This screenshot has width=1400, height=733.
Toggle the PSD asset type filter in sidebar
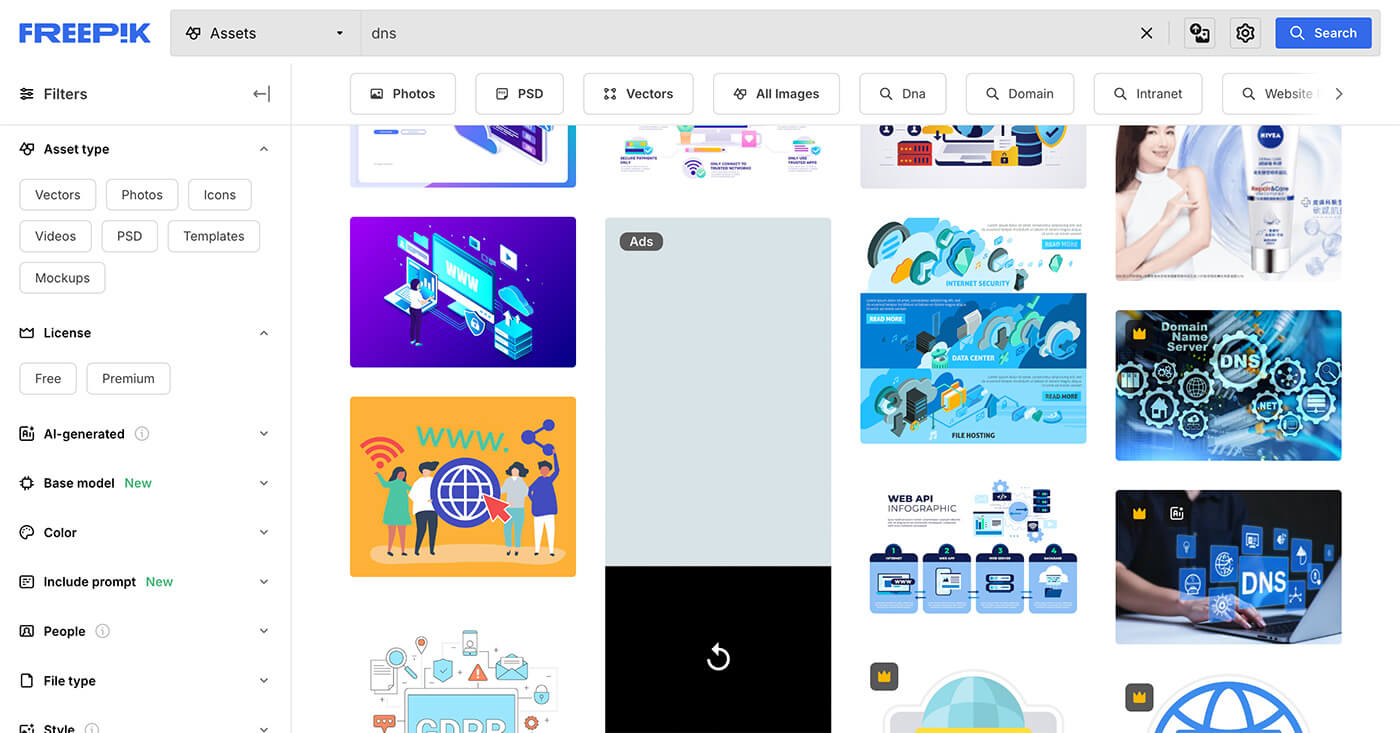[x=129, y=236]
